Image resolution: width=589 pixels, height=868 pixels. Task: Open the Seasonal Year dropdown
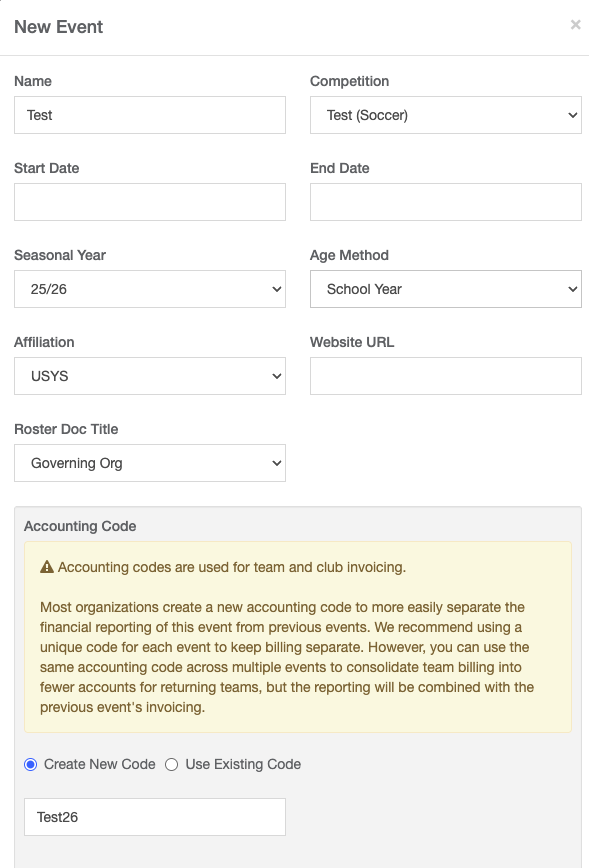pos(150,289)
